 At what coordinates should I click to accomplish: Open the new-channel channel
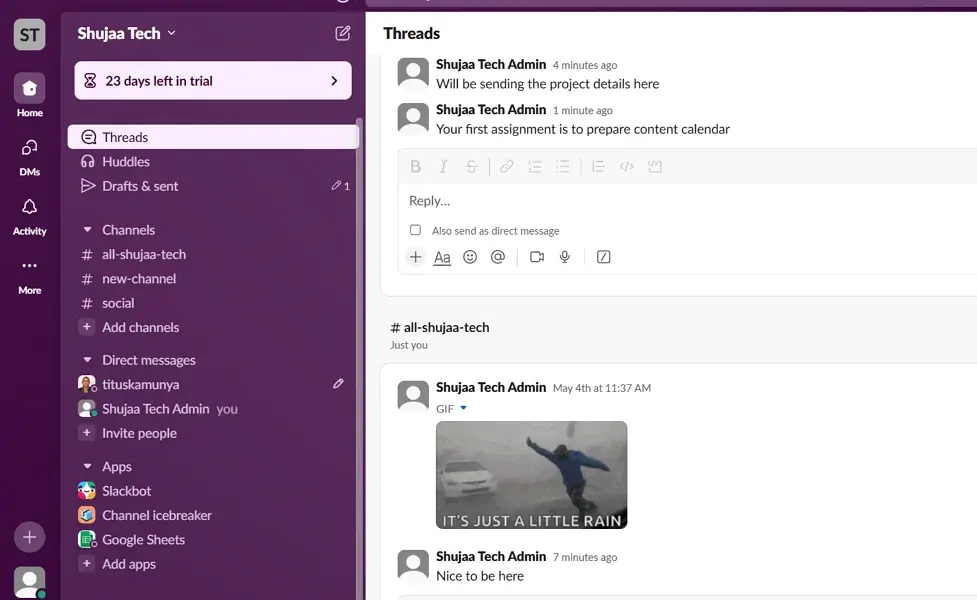213,279
